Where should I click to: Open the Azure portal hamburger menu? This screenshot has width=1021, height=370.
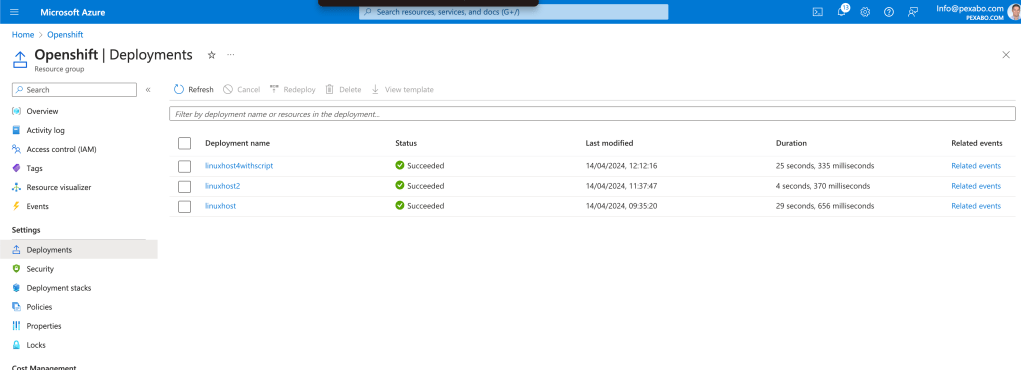pyautogui.click(x=15, y=12)
